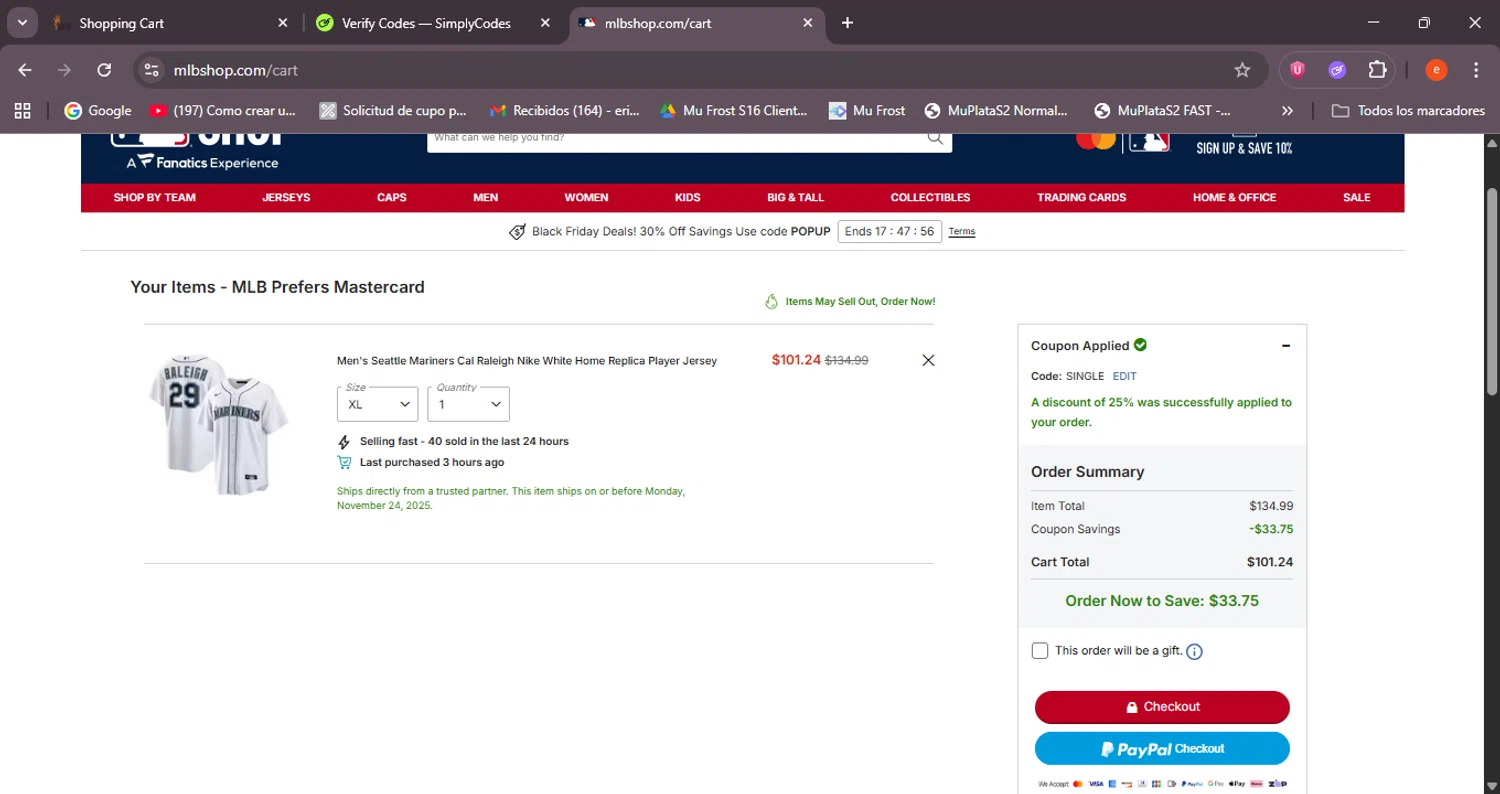Open Gmail Recibidos bookmark

(x=564, y=111)
